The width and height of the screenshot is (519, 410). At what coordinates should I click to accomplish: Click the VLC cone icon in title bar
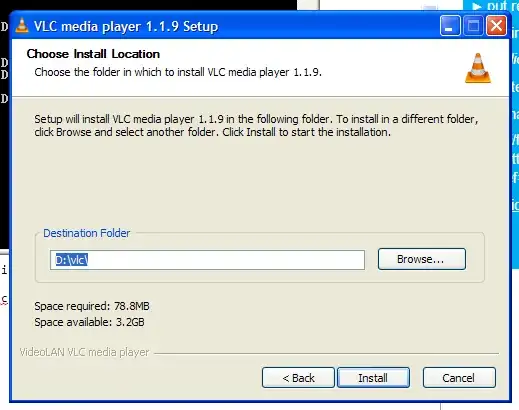coord(22,26)
